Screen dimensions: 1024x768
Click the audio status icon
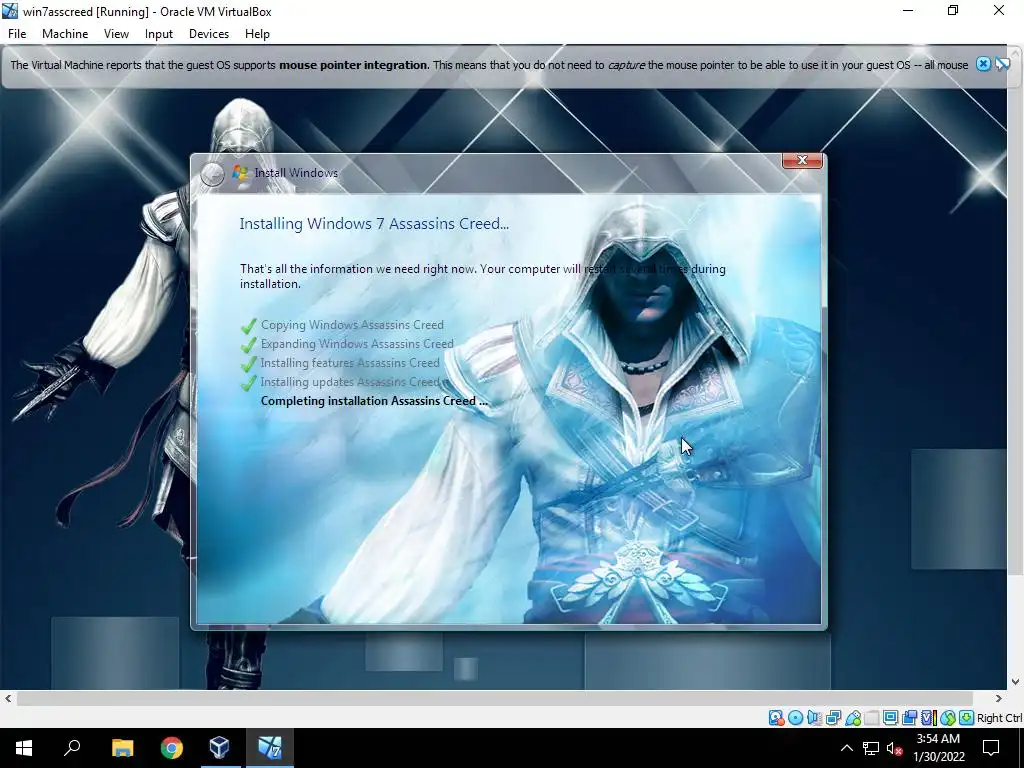coord(814,718)
